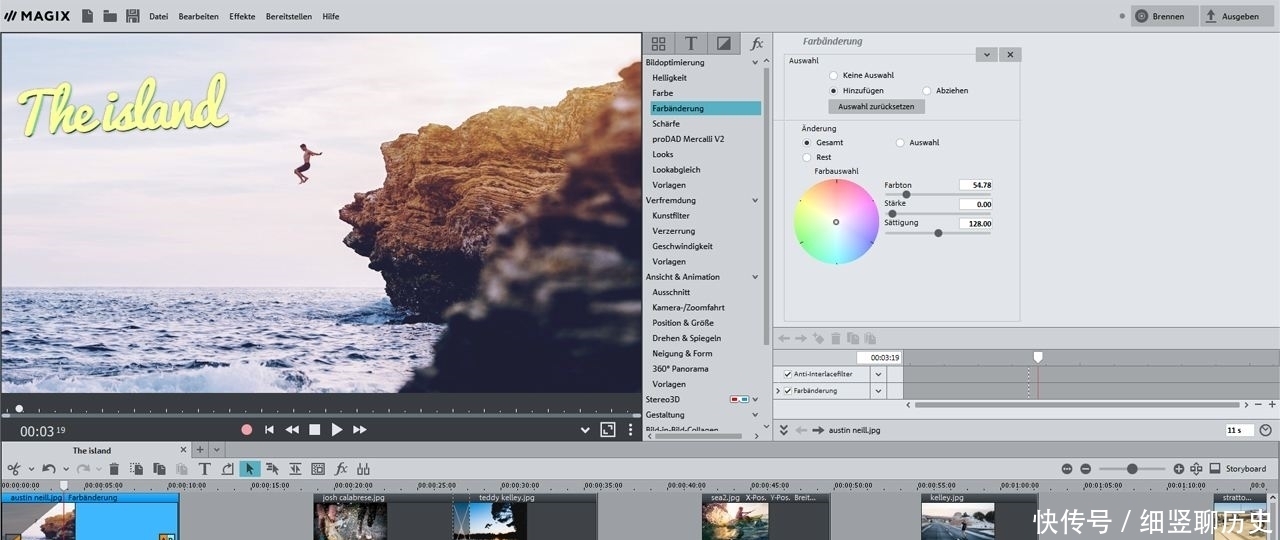The width and height of the screenshot is (1280, 540).
Task: Collapse the Verfremdung section chevron
Action: click(x=755, y=201)
